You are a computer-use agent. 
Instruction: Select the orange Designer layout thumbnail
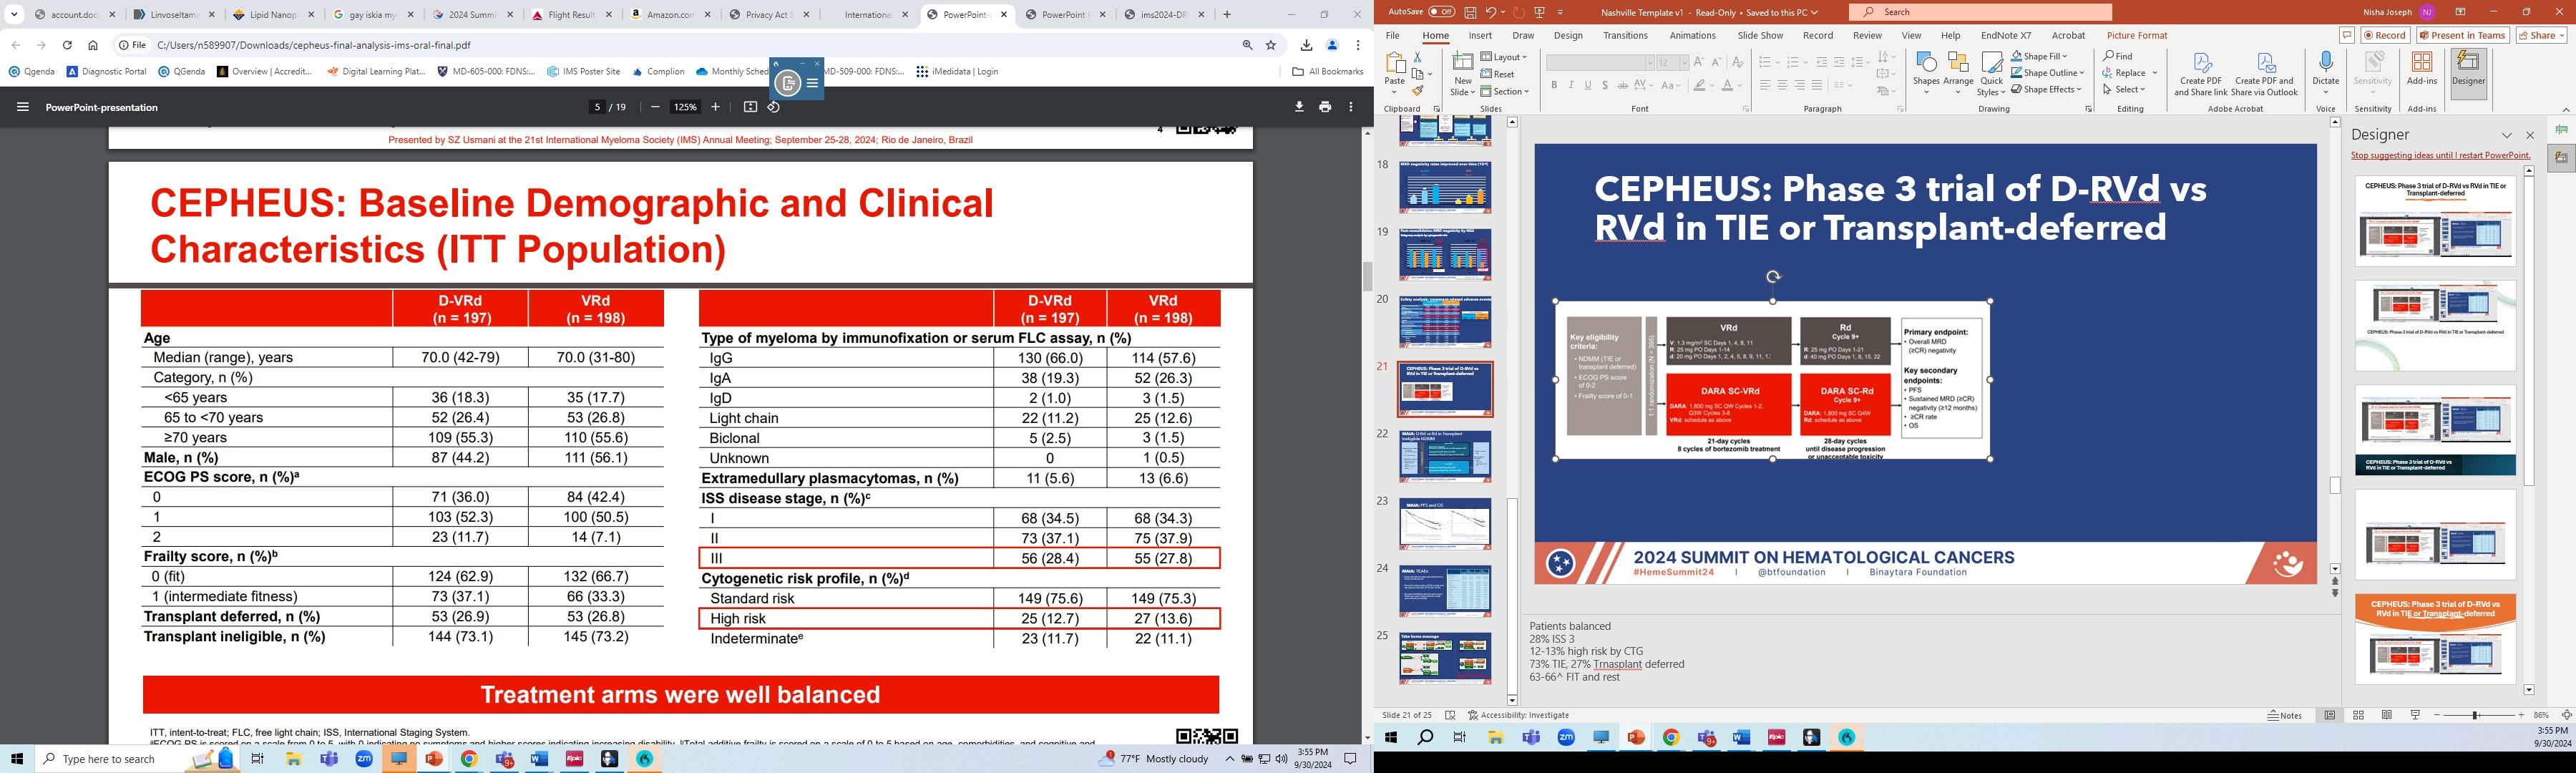pyautogui.click(x=2434, y=639)
